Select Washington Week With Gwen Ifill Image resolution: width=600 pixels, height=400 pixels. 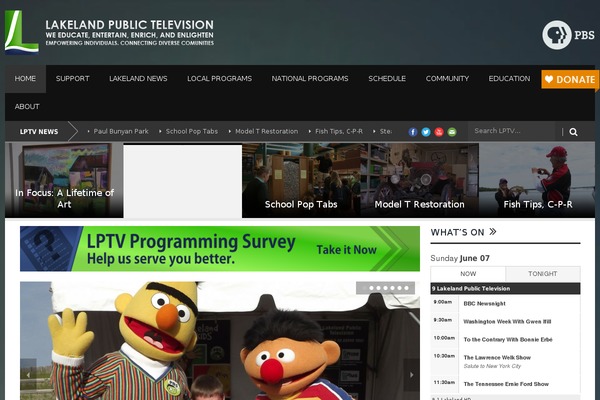tap(507, 322)
